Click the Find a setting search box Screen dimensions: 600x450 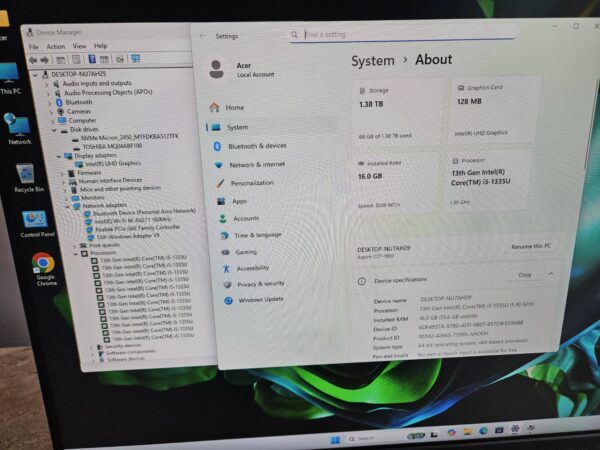coord(404,34)
